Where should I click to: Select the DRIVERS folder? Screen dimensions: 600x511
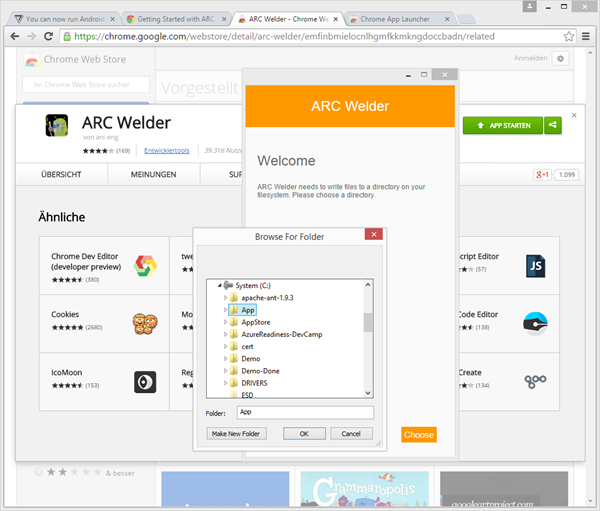coord(254,383)
